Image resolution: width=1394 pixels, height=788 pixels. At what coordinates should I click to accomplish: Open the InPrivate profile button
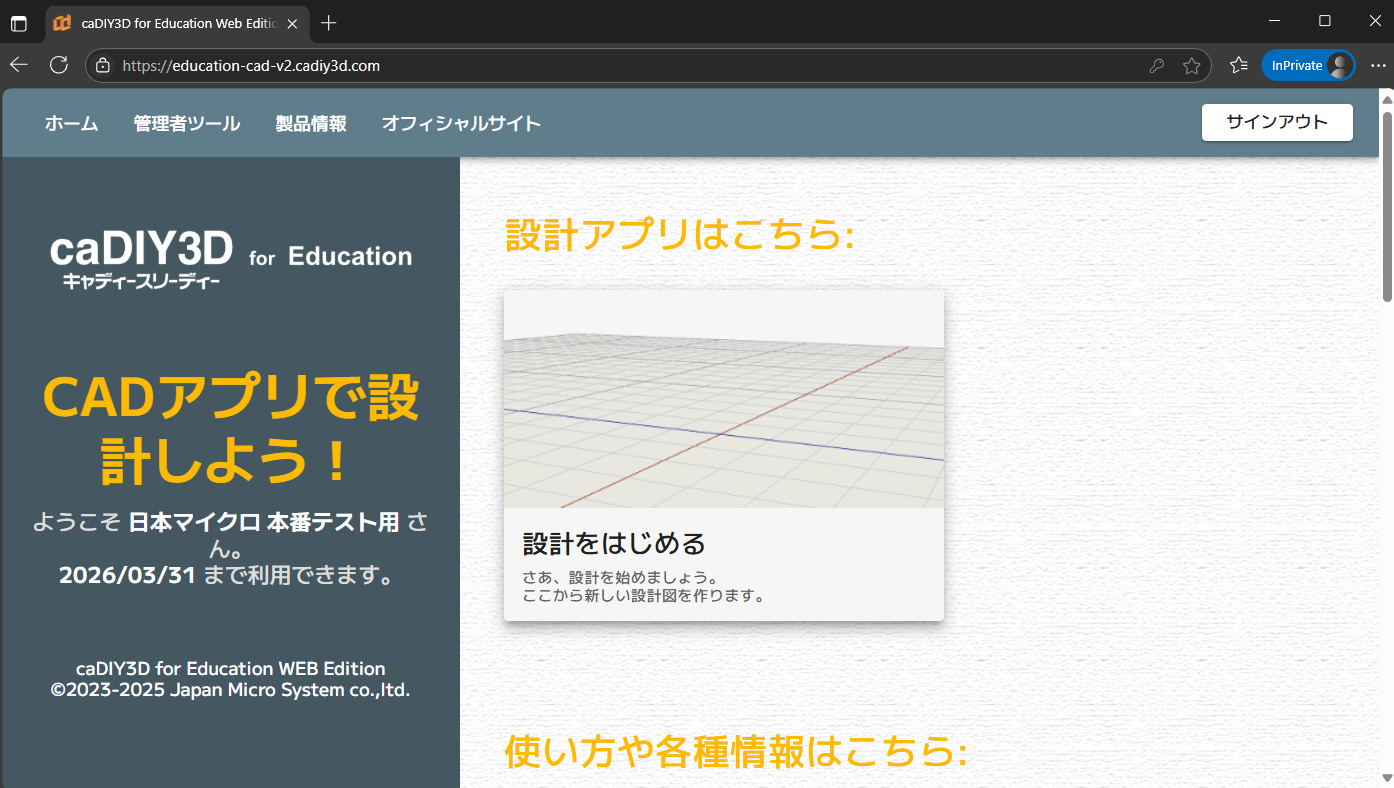tap(1308, 65)
